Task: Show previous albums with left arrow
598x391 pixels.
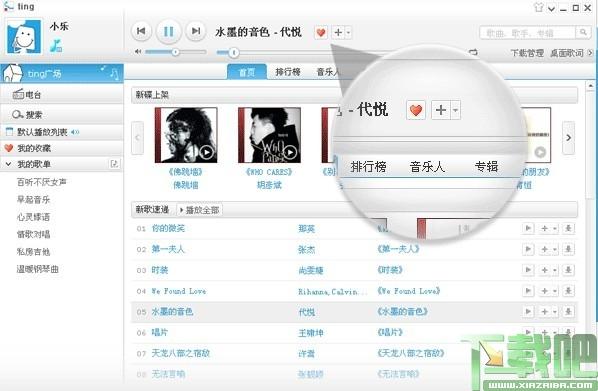Action: pos(138,138)
